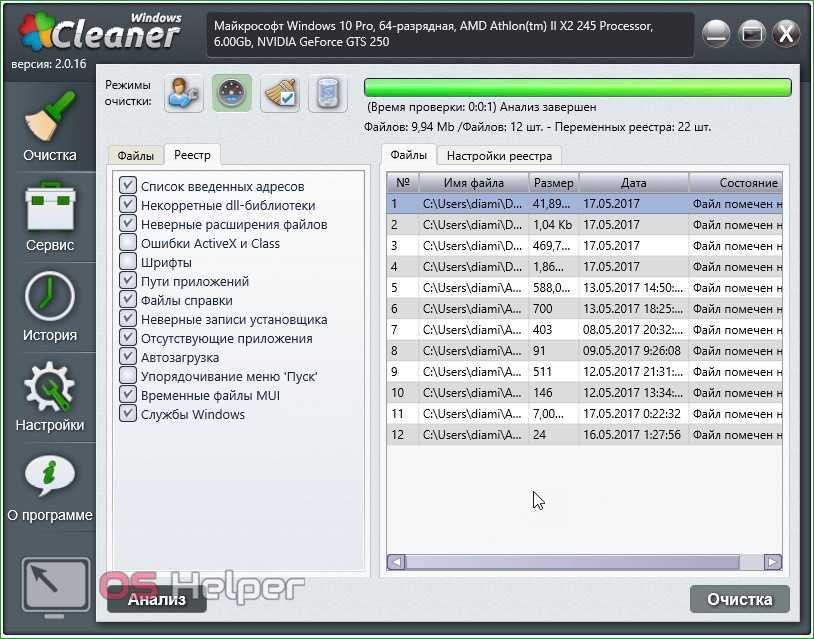Click the system info text field
This screenshot has height=639, width=814.
click(x=450, y=34)
